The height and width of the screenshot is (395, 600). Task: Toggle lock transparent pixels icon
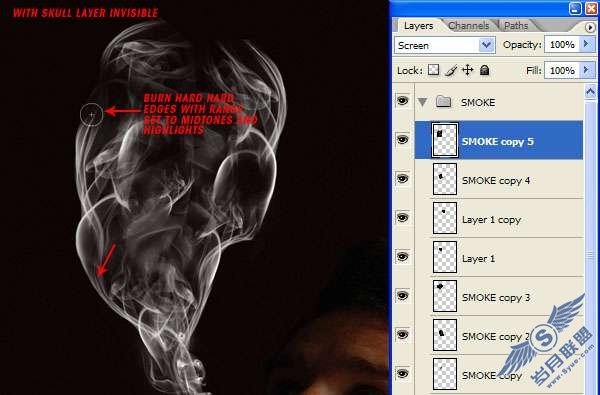[433, 70]
